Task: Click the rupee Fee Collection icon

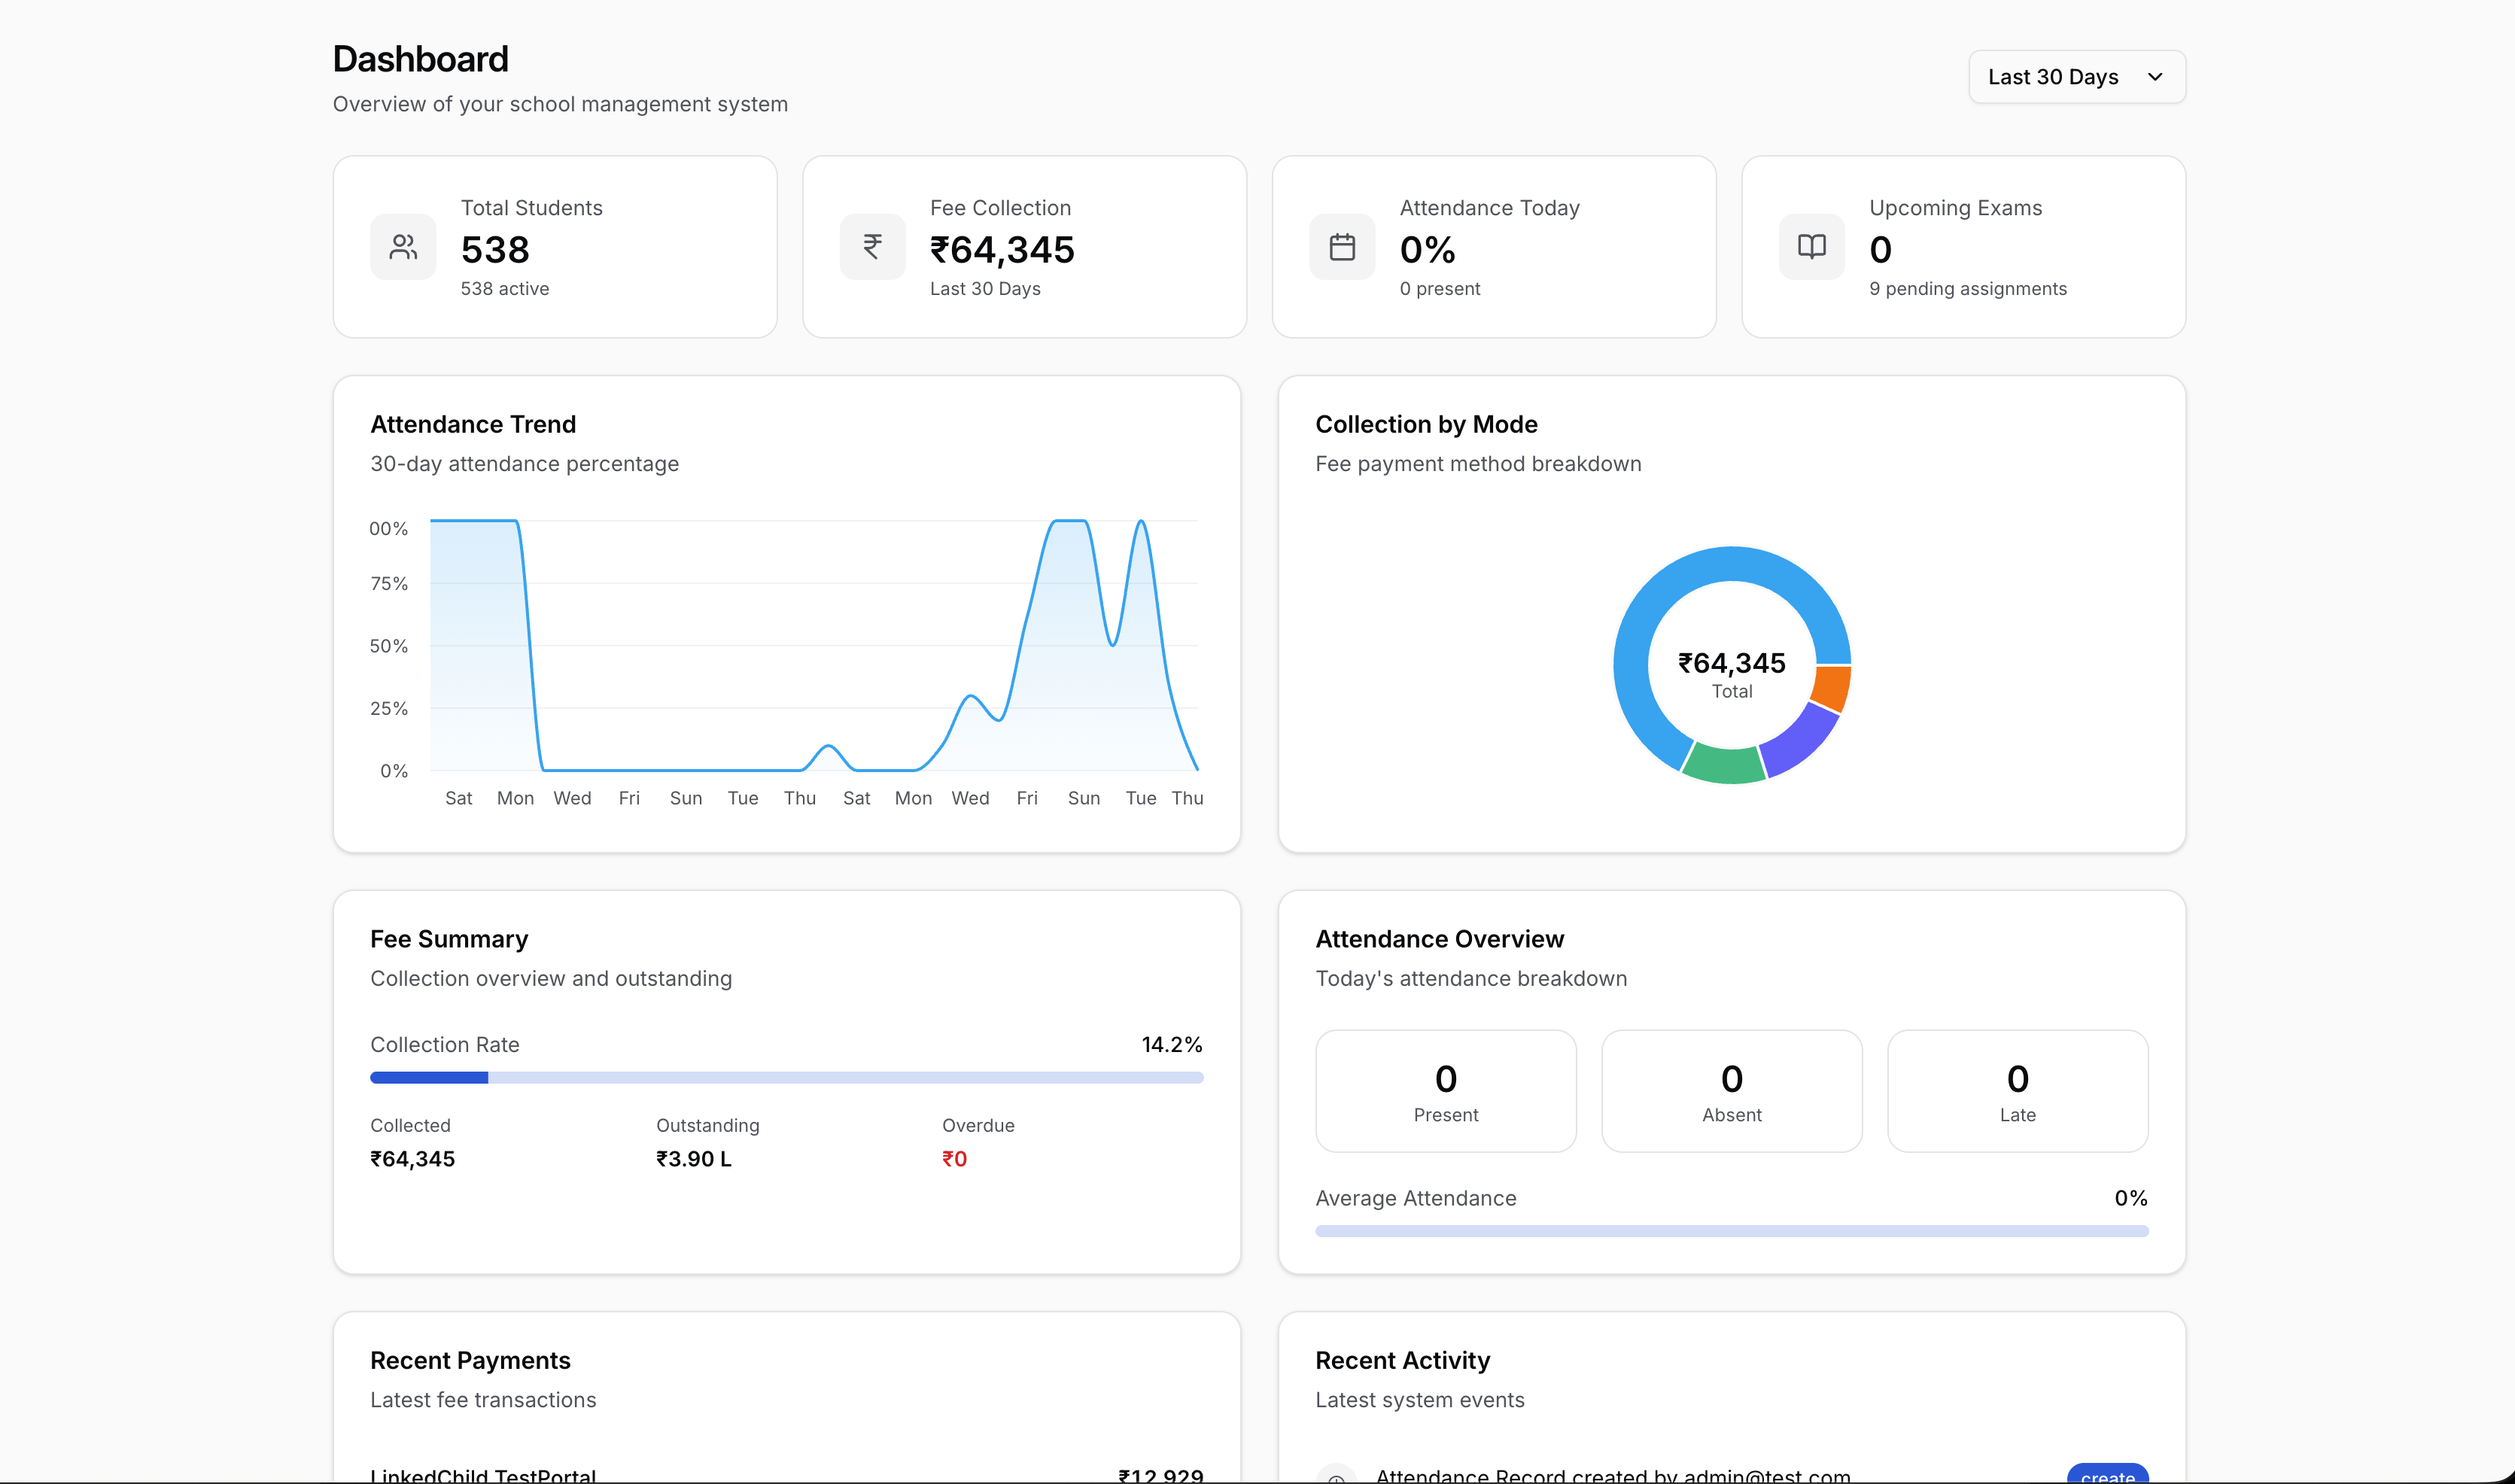Action: click(x=872, y=247)
